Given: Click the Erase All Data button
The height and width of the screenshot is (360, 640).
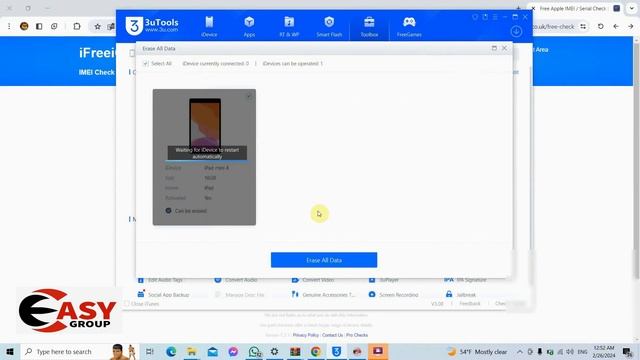Looking at the screenshot, I should click(324, 260).
